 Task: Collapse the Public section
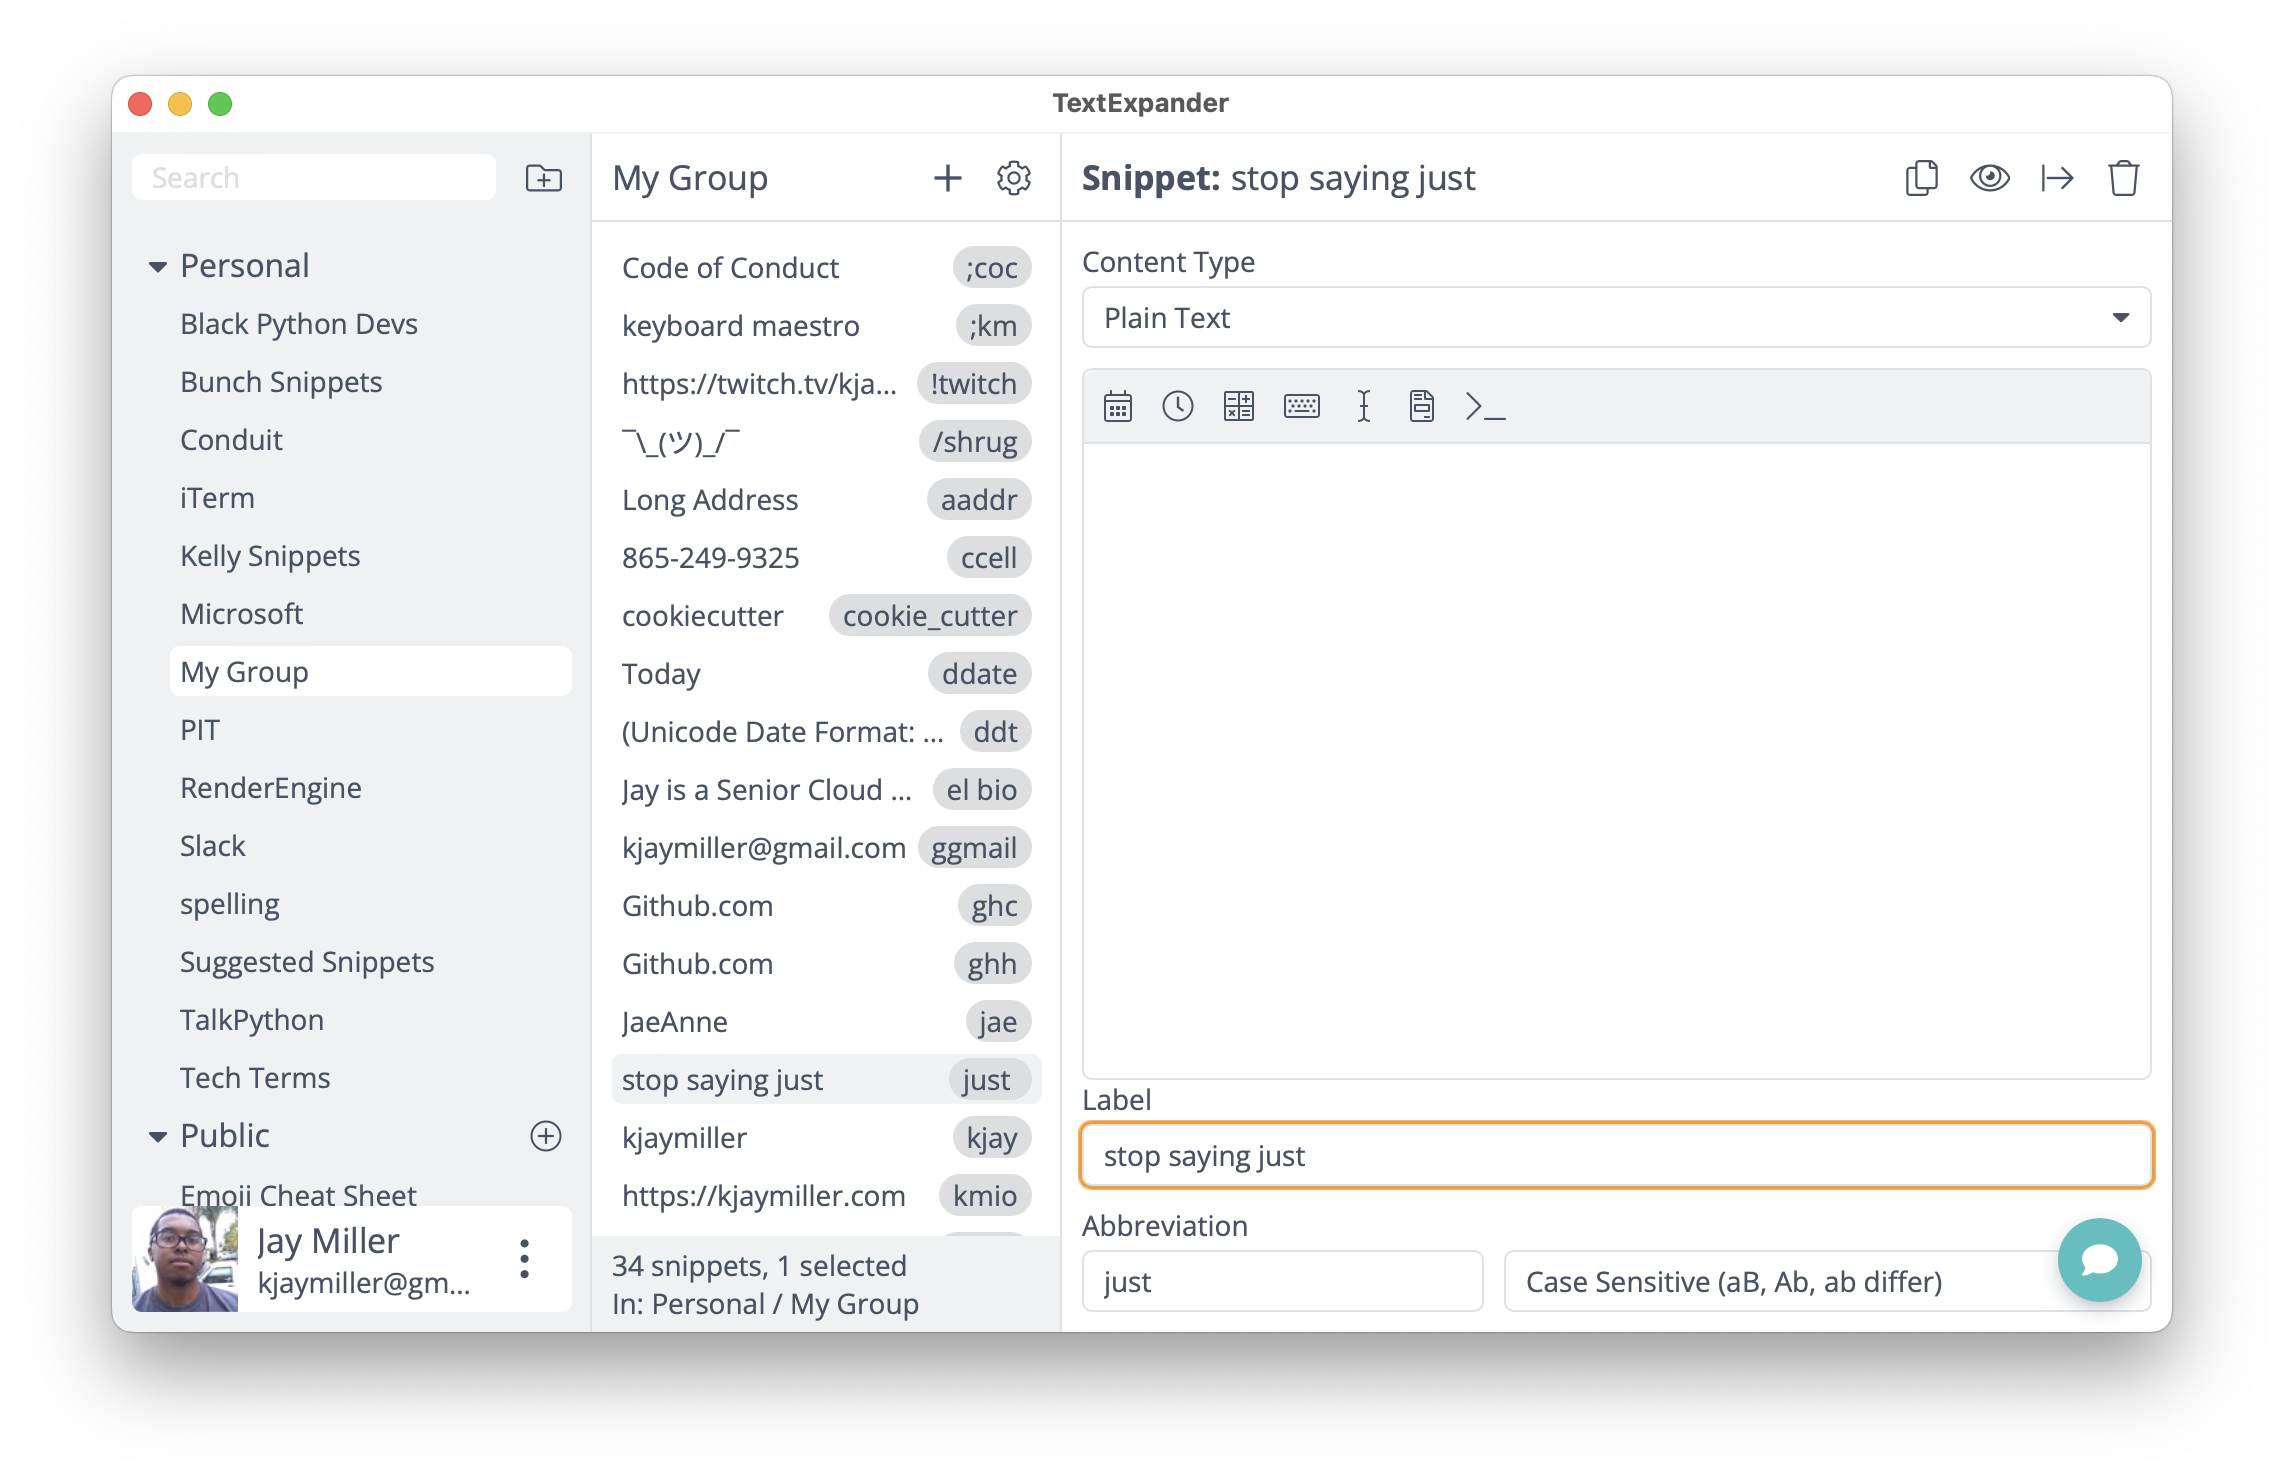coord(158,1136)
